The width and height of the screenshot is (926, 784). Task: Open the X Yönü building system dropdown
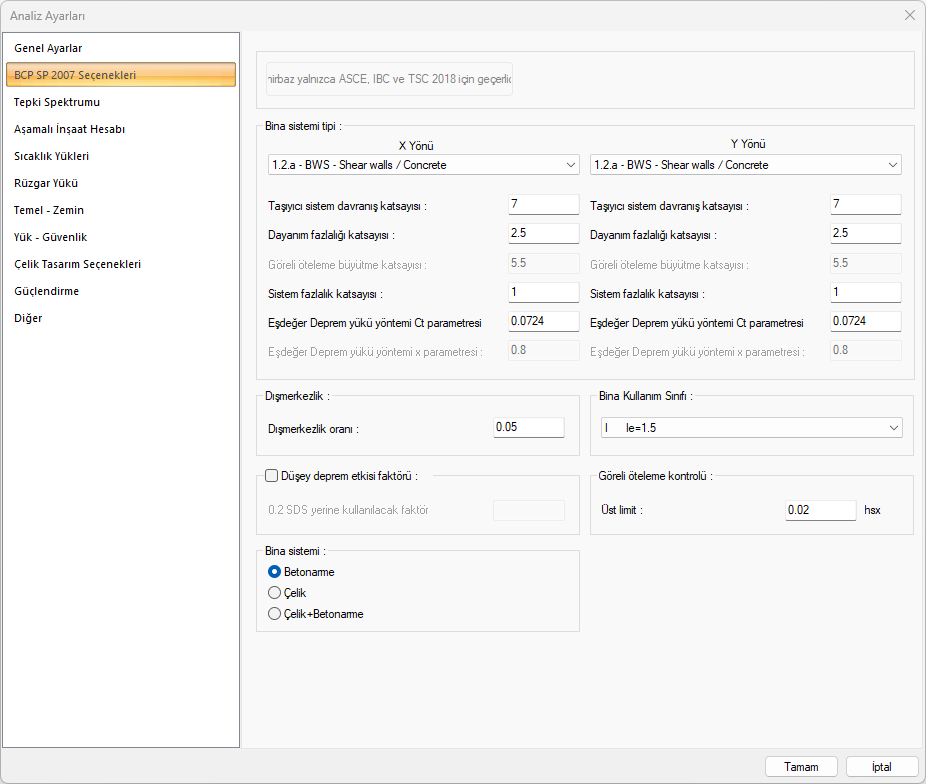423,165
